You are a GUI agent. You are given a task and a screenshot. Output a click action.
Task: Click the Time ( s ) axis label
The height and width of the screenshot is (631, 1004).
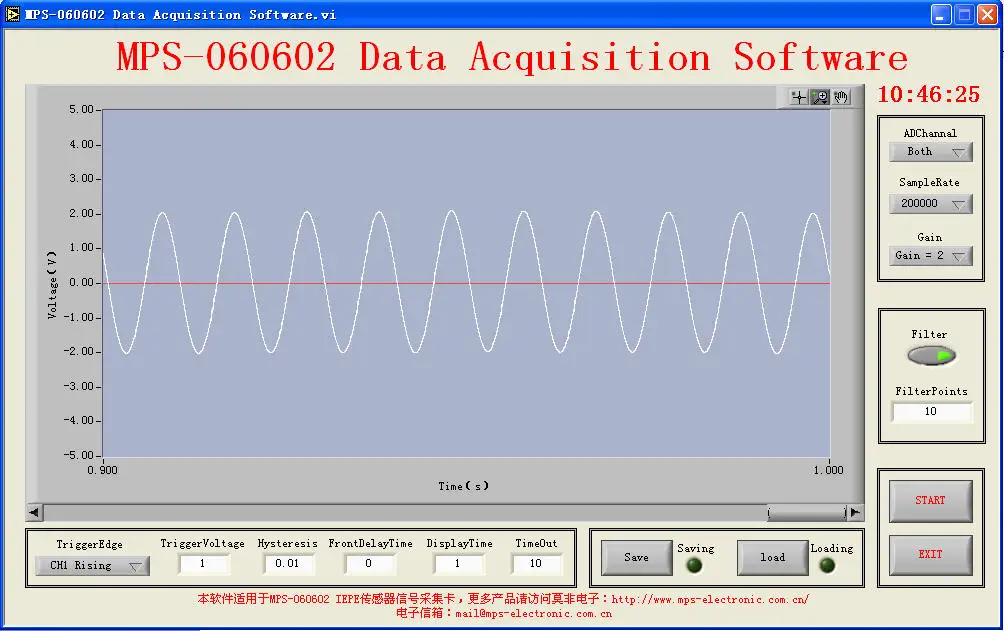coord(464,486)
